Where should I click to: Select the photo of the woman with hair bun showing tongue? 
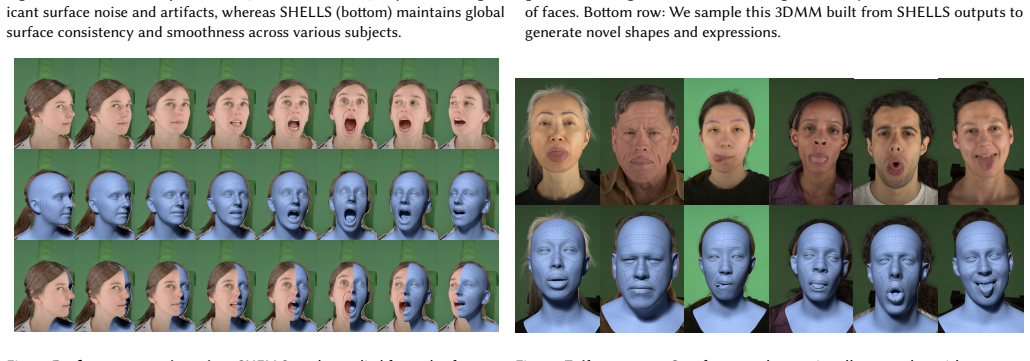981,141
